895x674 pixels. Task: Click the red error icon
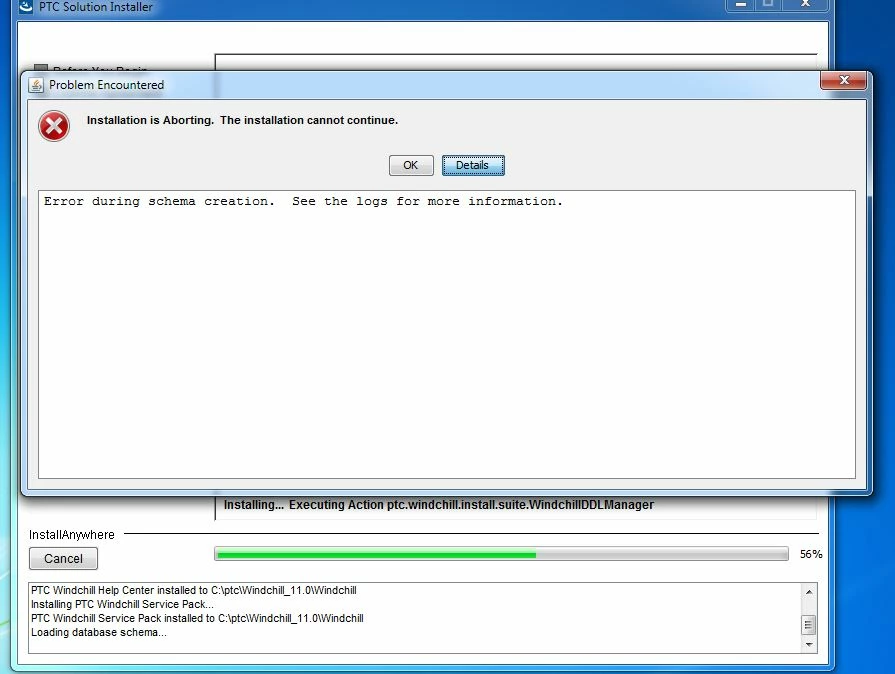coord(54,126)
